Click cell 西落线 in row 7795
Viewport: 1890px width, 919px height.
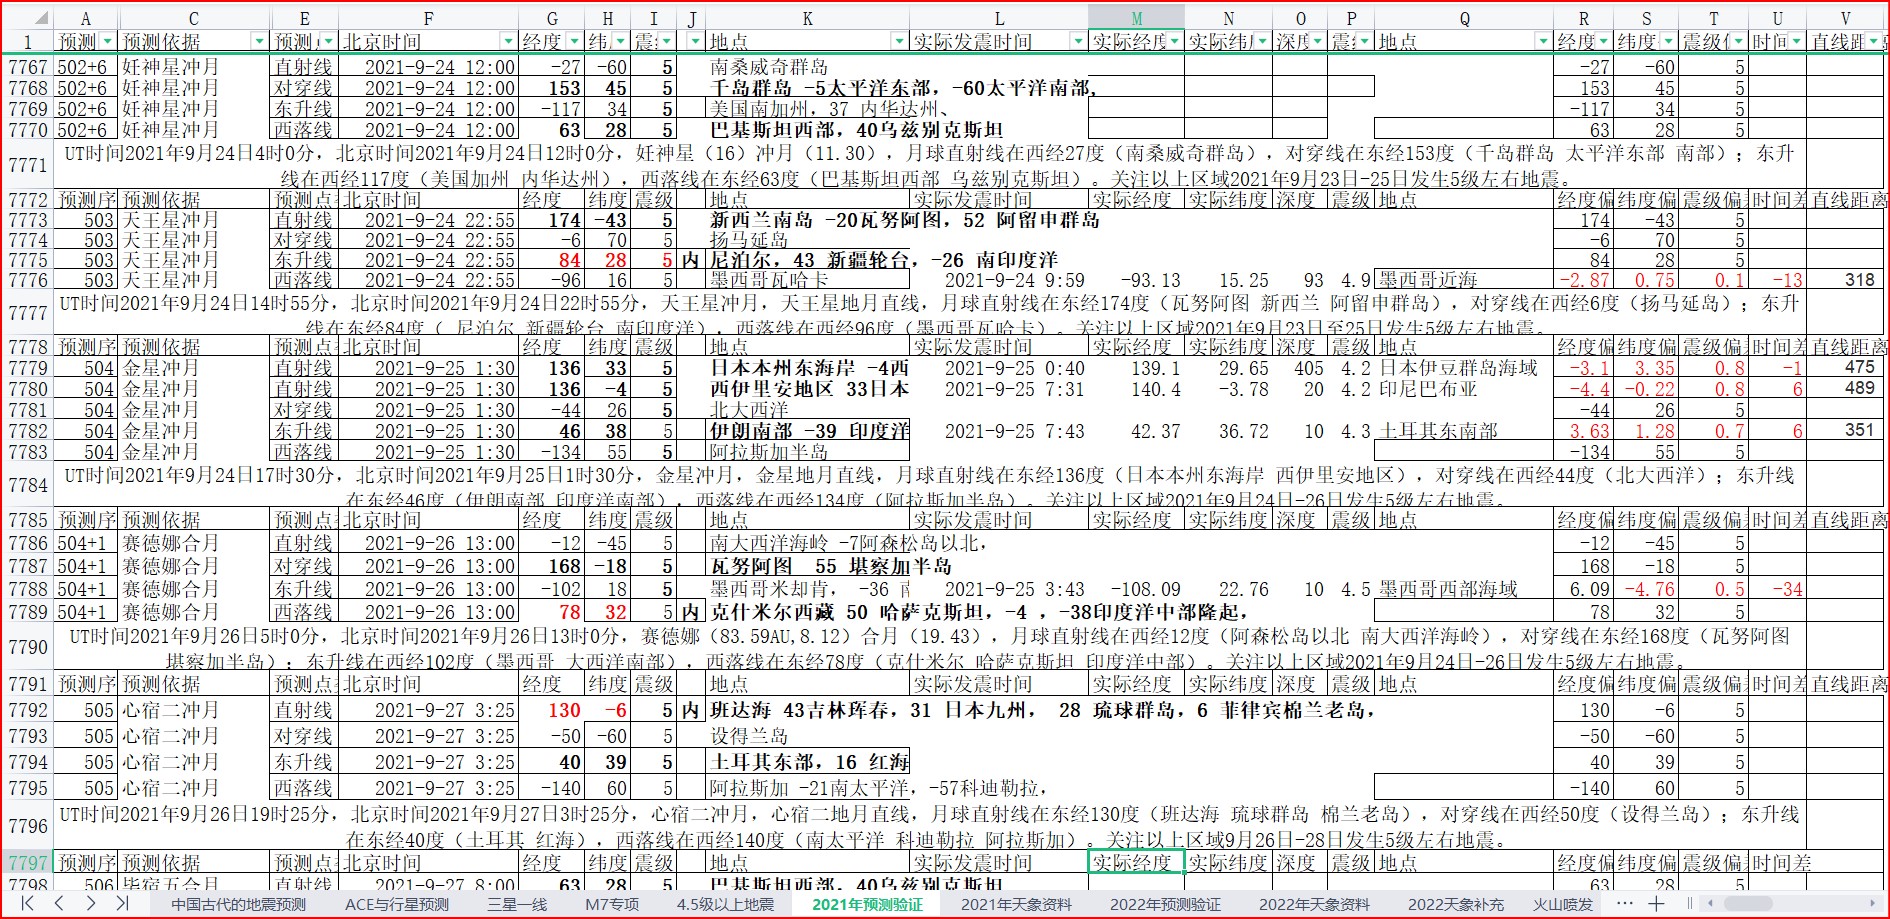(304, 788)
